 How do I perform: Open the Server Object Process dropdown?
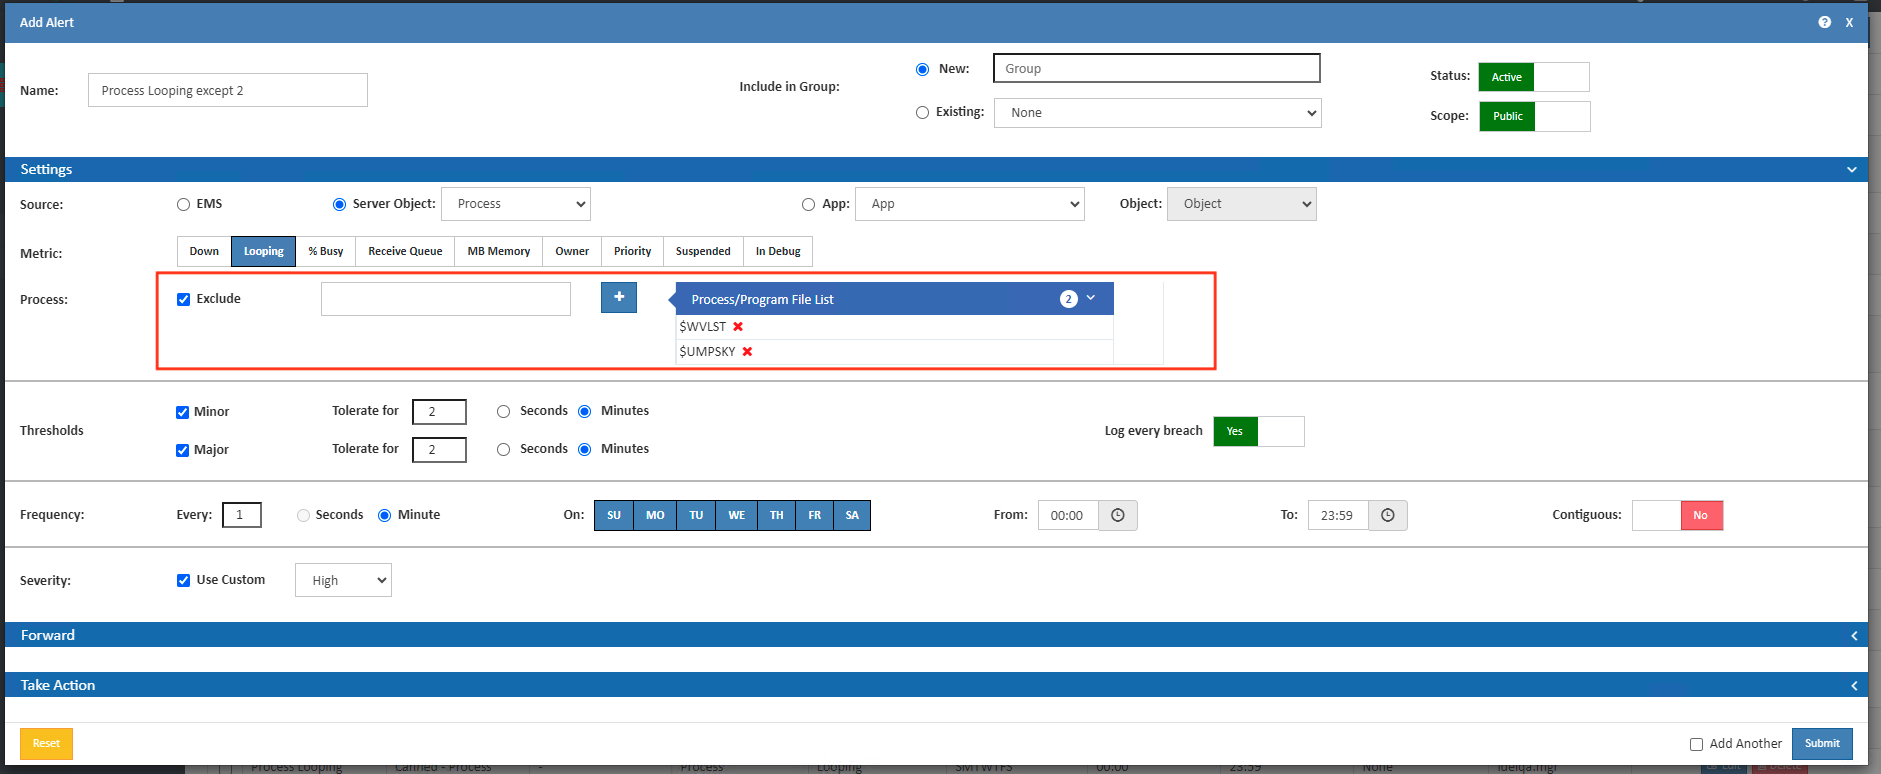point(516,204)
